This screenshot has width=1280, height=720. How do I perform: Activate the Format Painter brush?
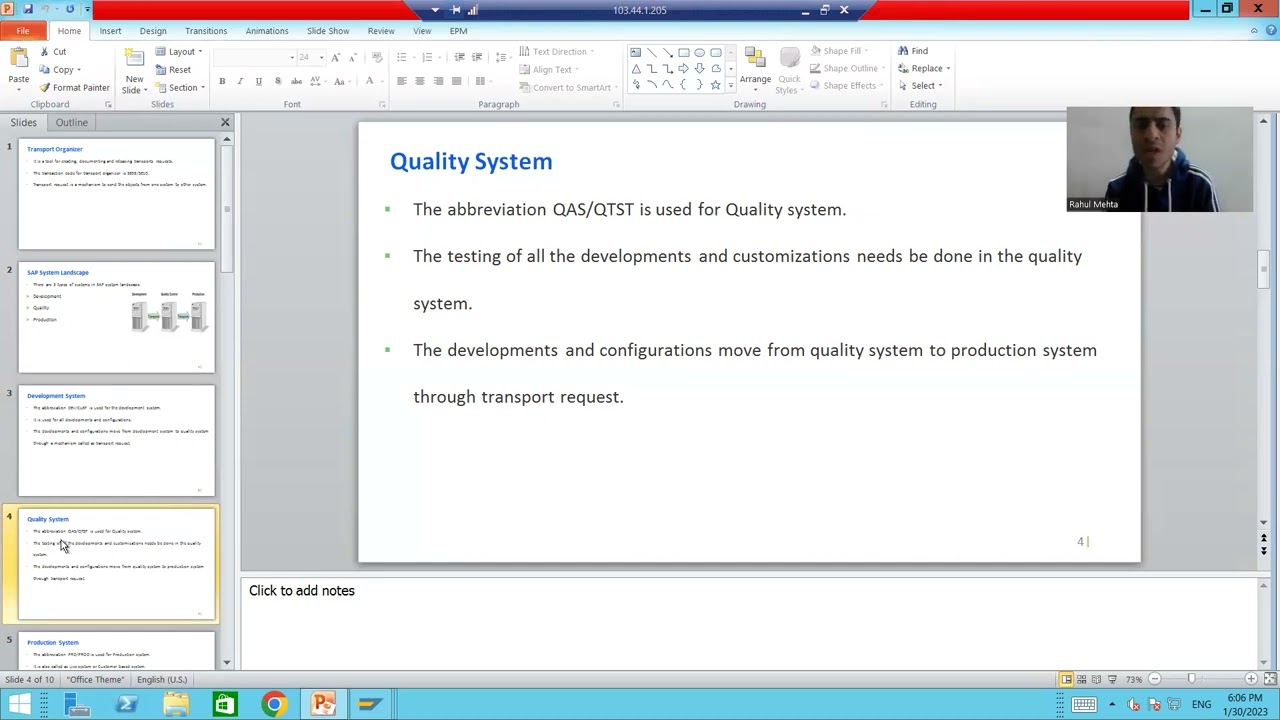74,88
